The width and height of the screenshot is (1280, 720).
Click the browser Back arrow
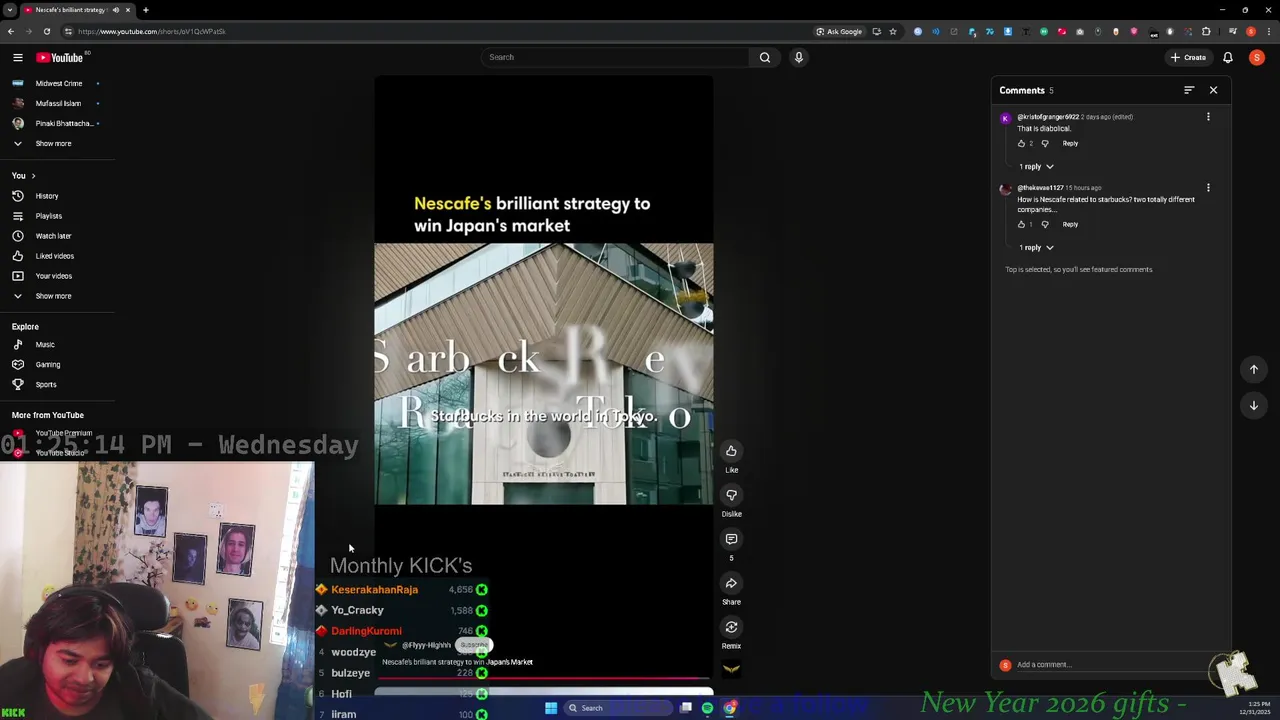pyautogui.click(x=10, y=31)
